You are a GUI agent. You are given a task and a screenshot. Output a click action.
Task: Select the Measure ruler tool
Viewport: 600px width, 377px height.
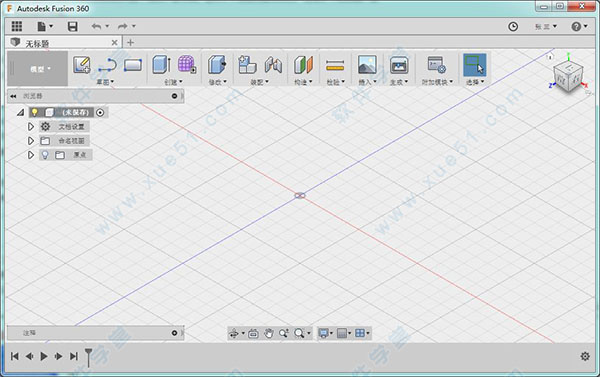click(x=335, y=65)
